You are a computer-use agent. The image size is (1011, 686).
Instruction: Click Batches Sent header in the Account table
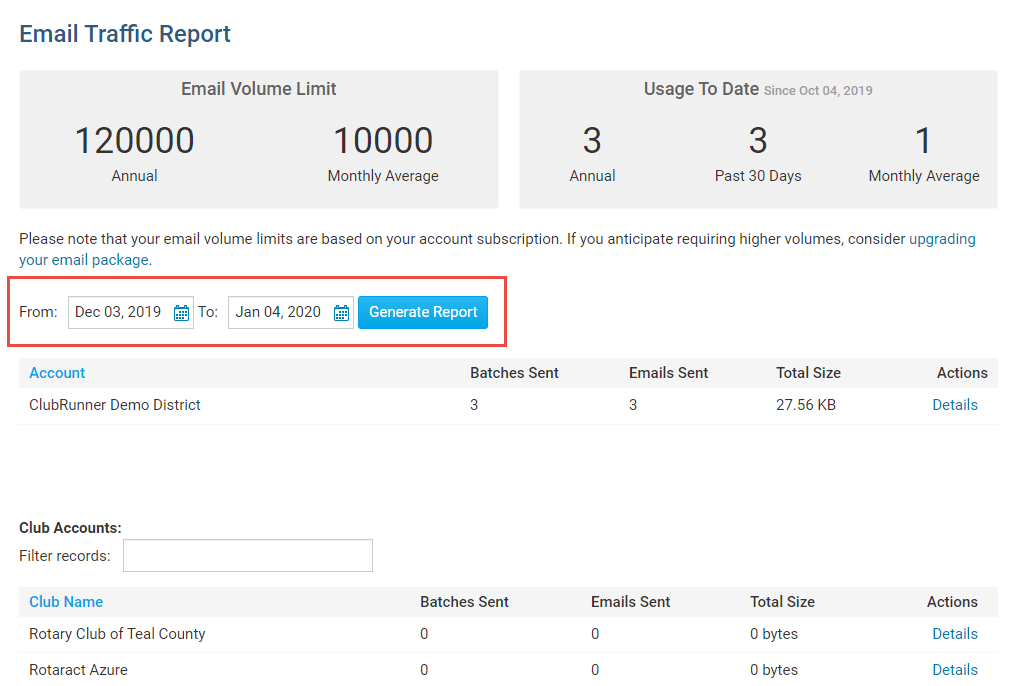(x=514, y=373)
